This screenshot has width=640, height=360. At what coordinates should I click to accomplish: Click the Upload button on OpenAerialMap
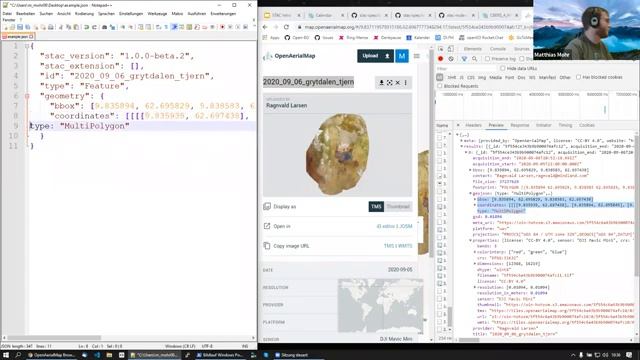coord(376,56)
